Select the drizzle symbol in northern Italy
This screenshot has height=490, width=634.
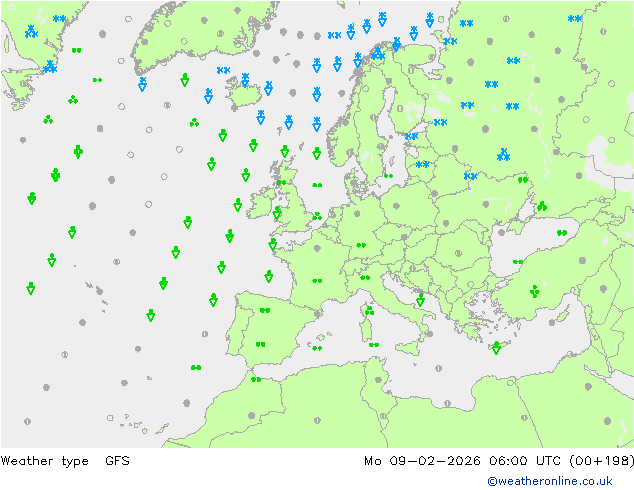(x=365, y=277)
